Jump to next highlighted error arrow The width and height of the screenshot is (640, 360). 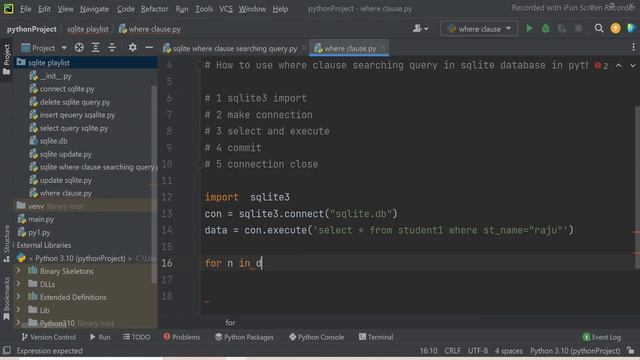click(x=633, y=65)
